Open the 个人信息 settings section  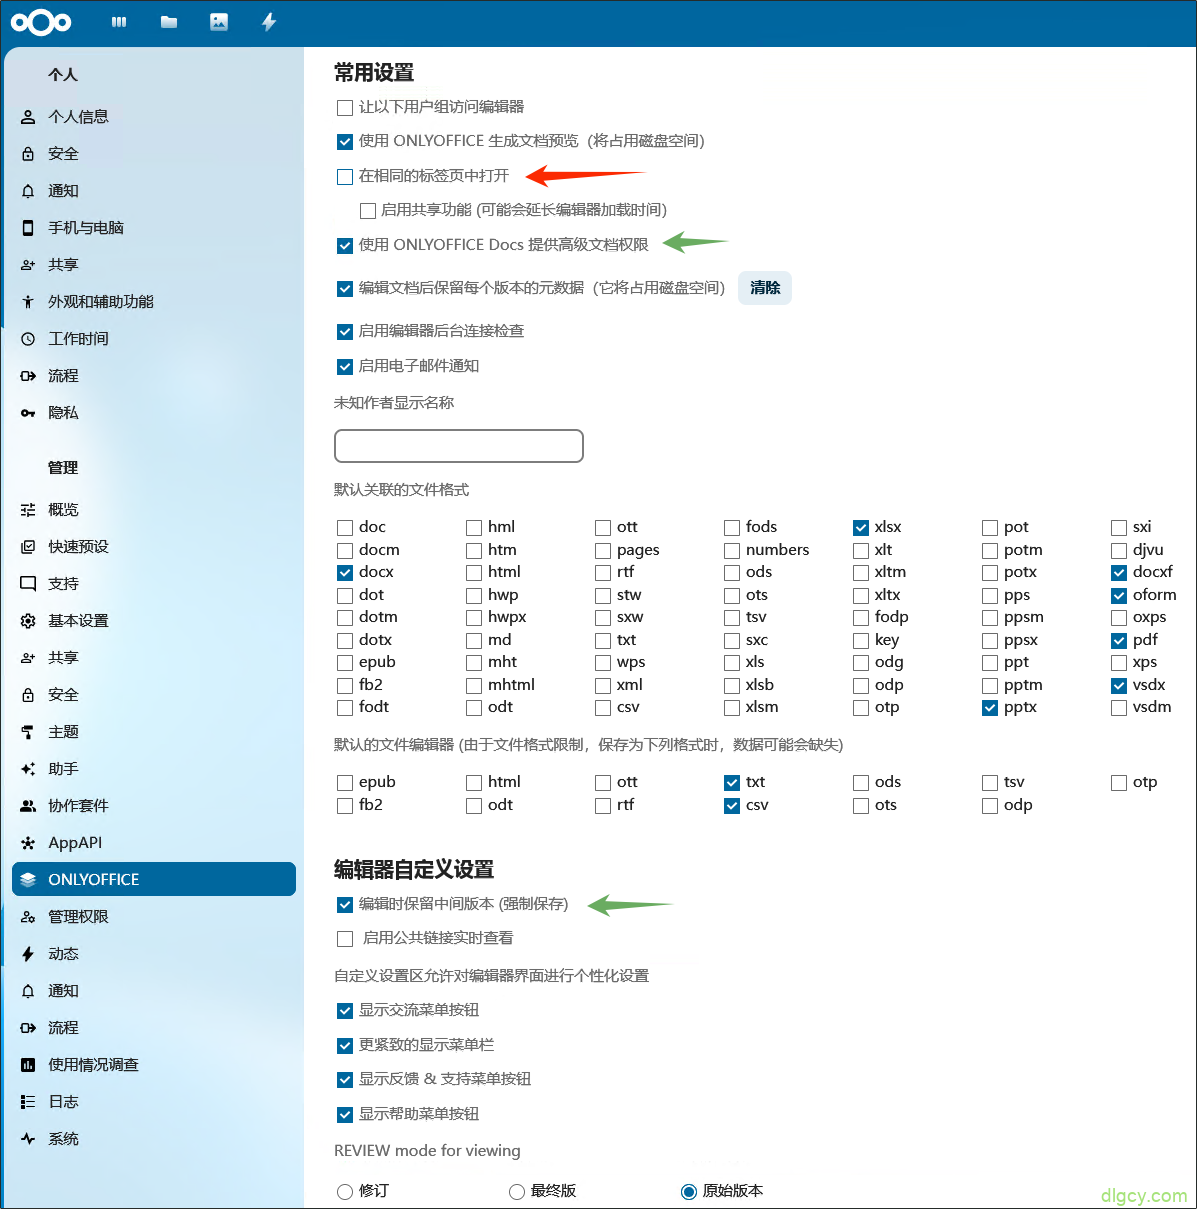pos(154,117)
